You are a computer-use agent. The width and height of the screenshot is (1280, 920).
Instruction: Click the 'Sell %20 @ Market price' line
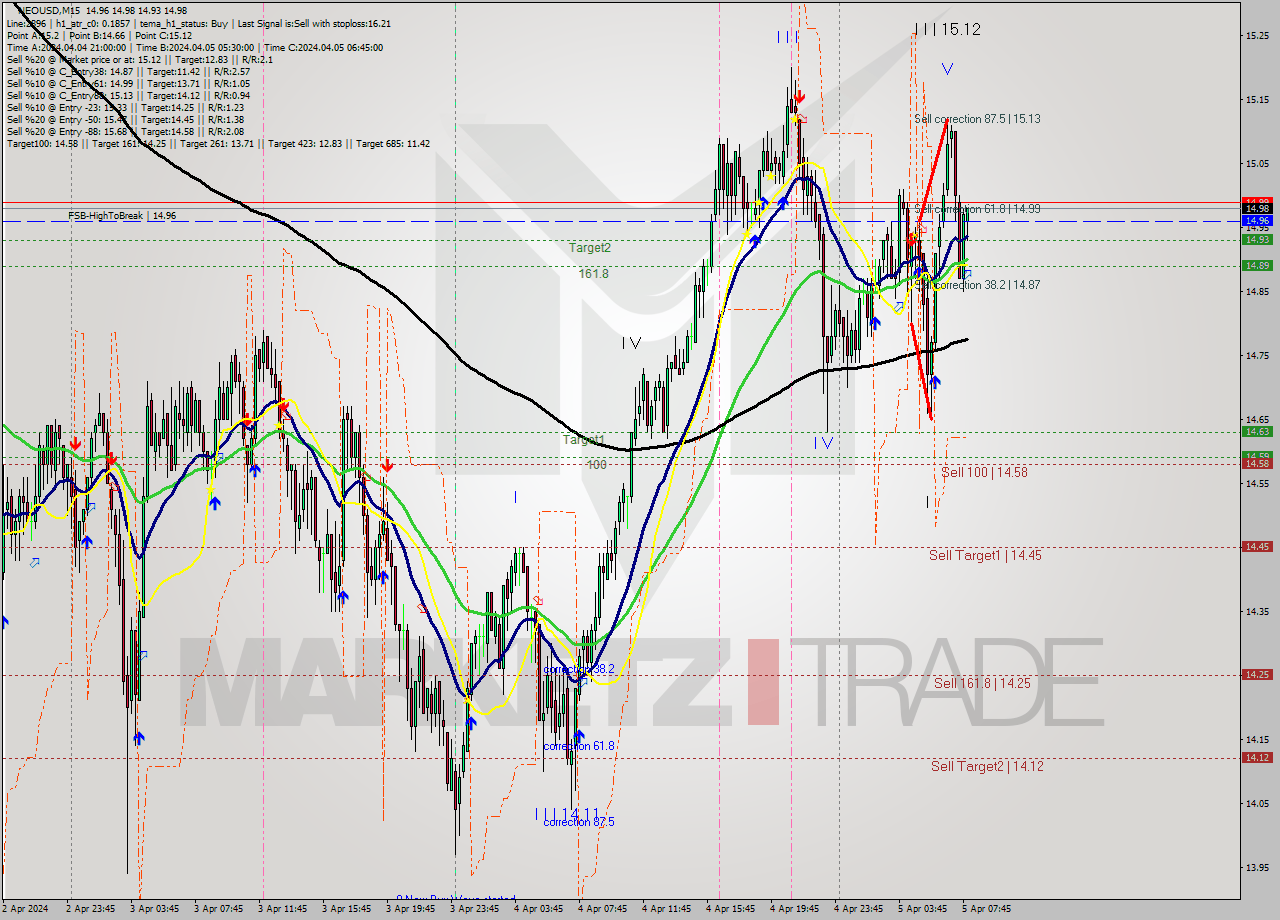(x=139, y=59)
